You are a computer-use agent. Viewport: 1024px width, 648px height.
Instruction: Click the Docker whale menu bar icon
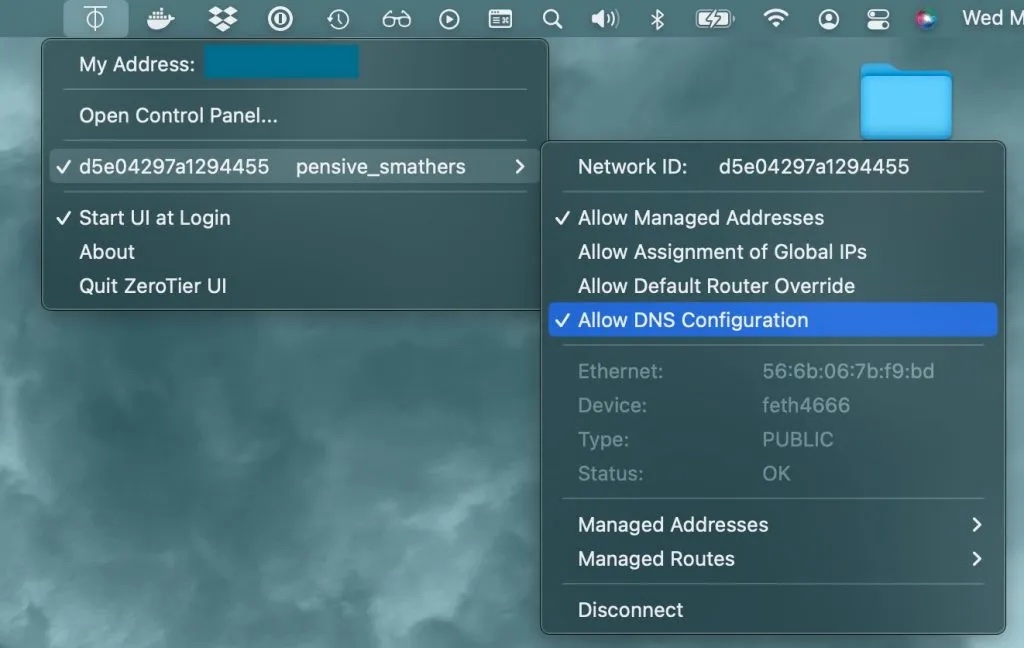(x=161, y=19)
